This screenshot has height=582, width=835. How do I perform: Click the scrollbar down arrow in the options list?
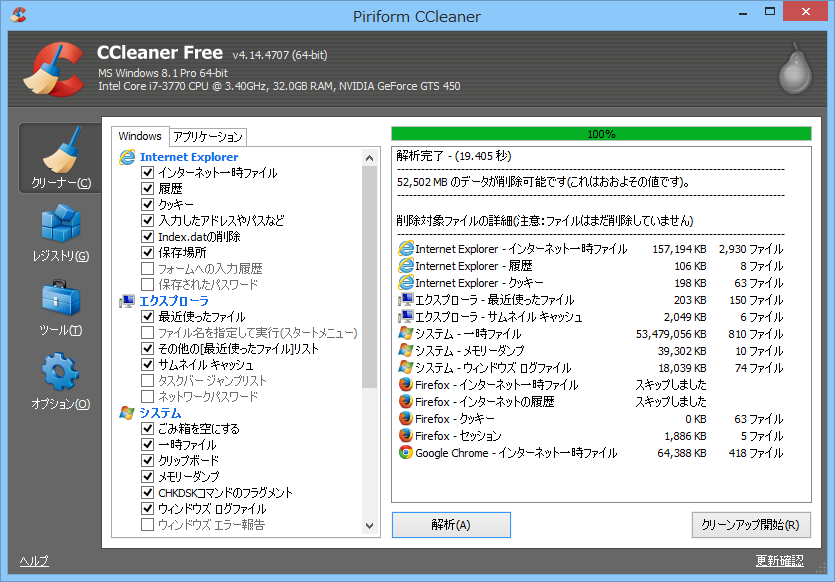(x=369, y=525)
